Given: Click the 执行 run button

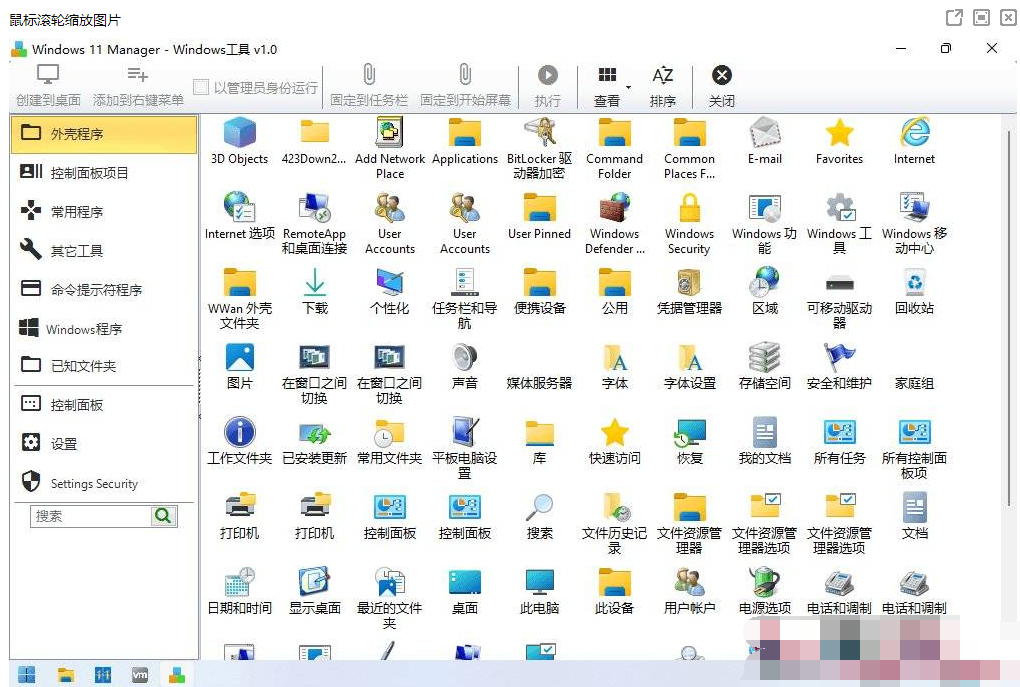Looking at the screenshot, I should 548,85.
